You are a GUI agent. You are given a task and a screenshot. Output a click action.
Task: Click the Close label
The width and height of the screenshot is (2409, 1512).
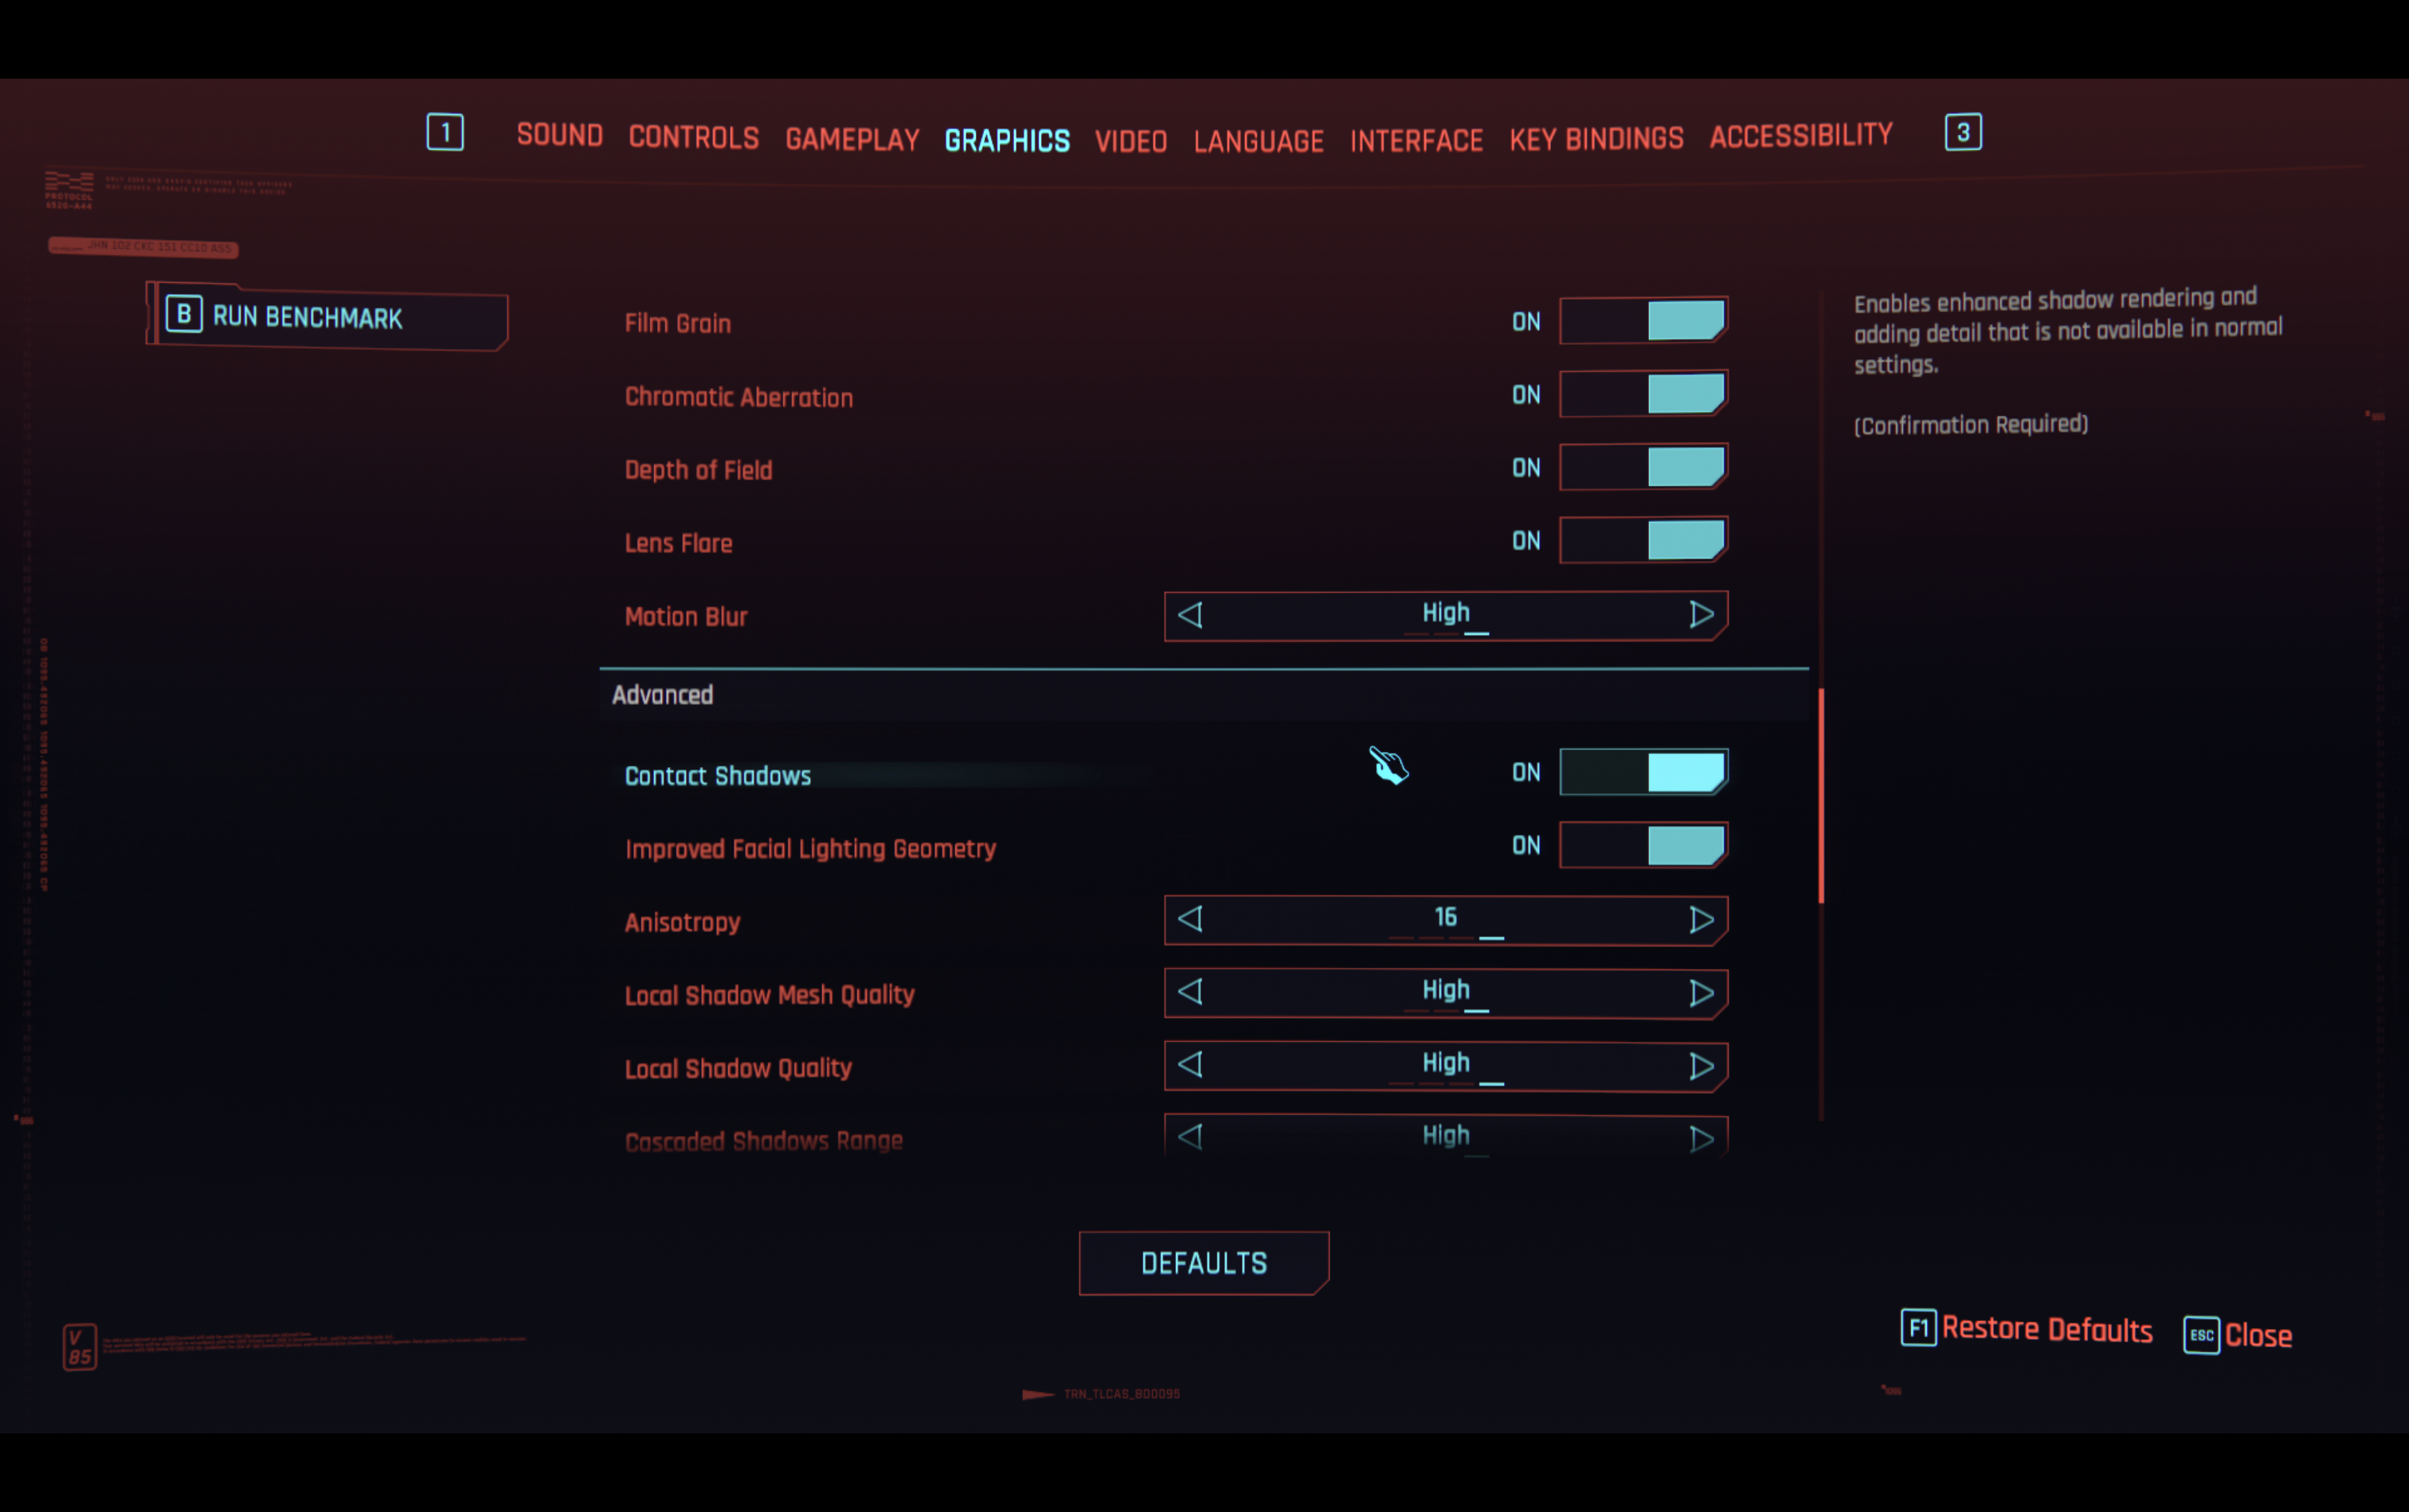[2258, 1335]
